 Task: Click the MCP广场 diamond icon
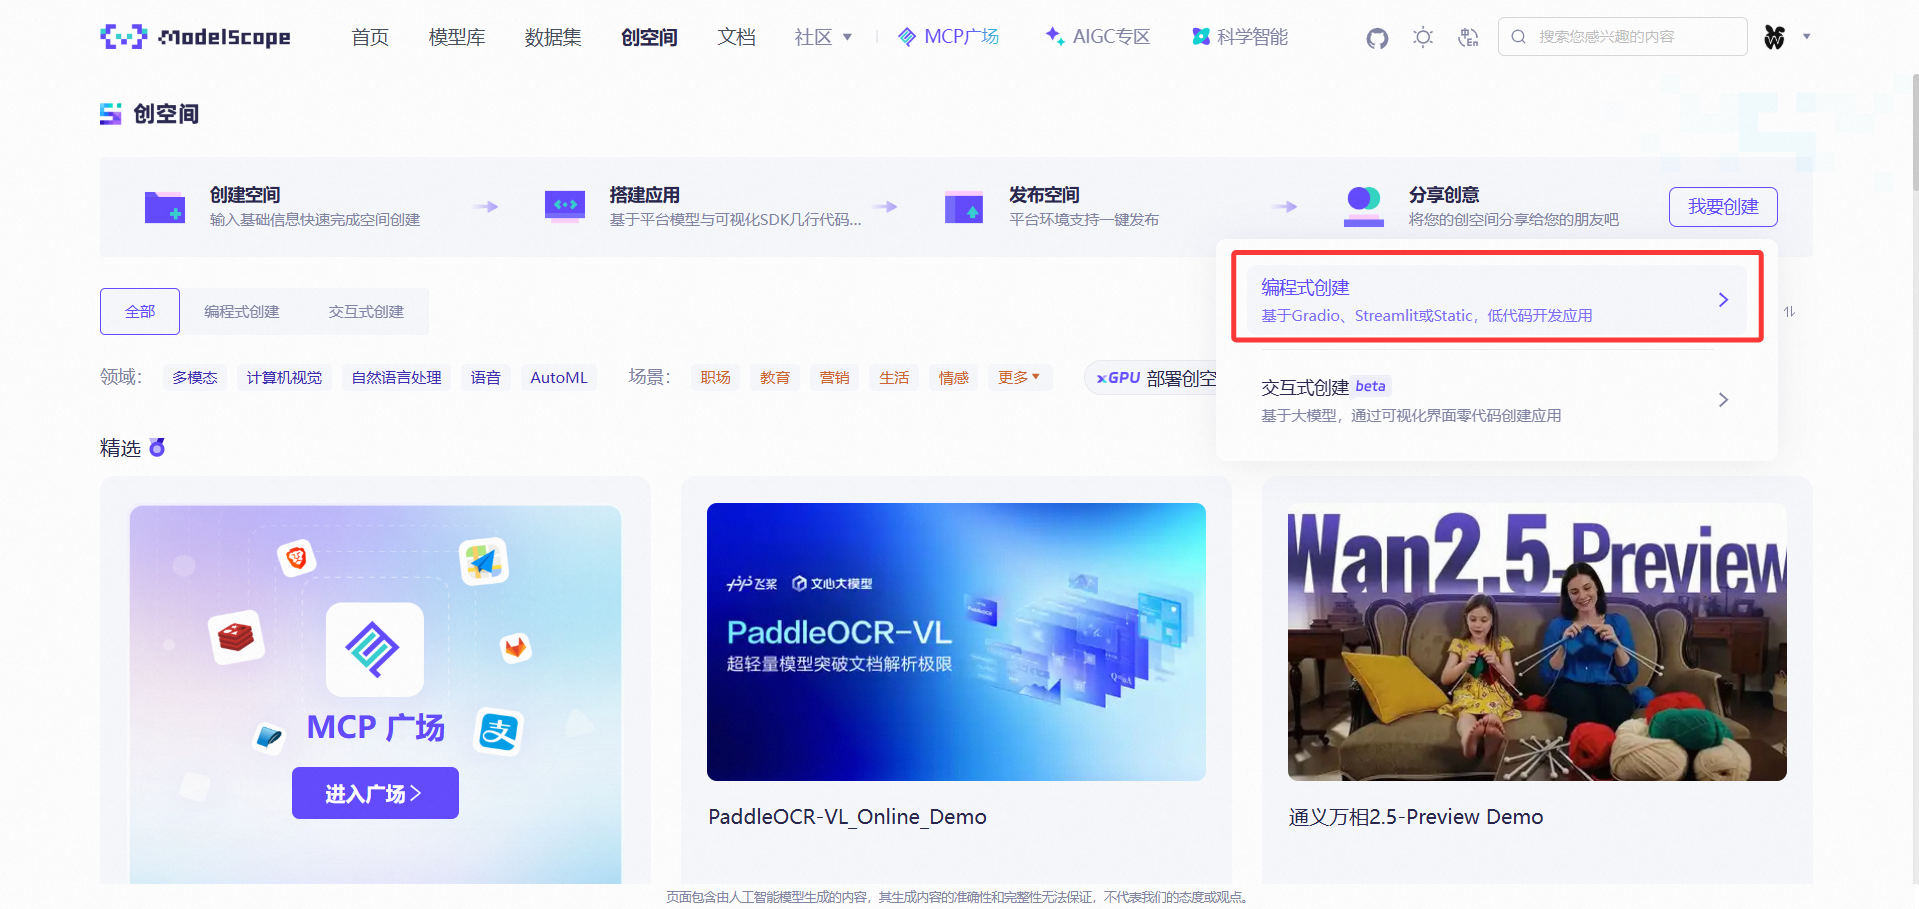click(x=907, y=37)
